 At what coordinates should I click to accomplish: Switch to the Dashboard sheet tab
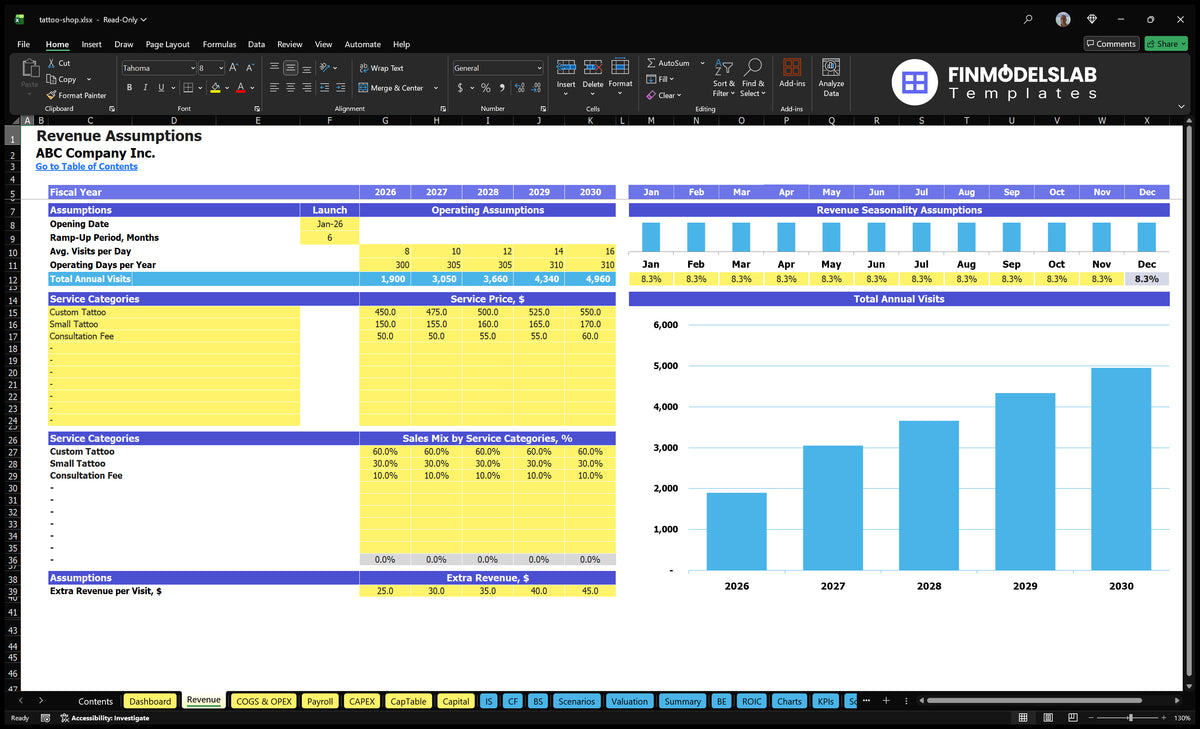pyautogui.click(x=150, y=701)
